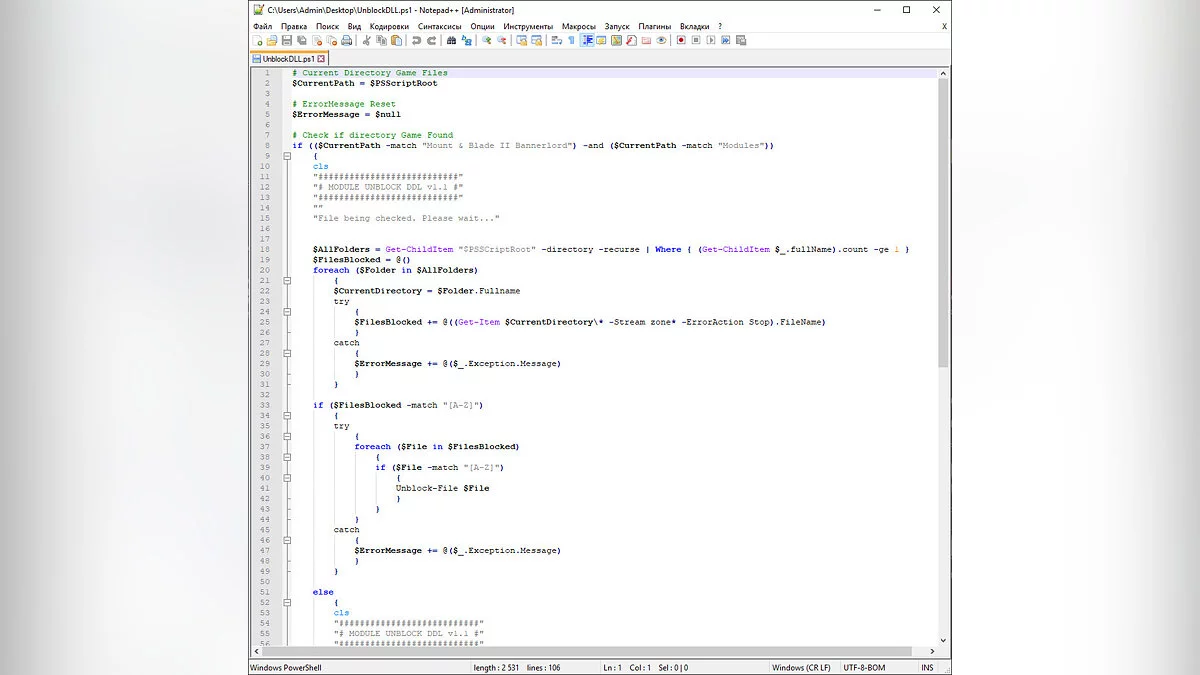The width and height of the screenshot is (1200, 675).
Task: Collapse the code fold at line 9
Action: click(x=287, y=156)
